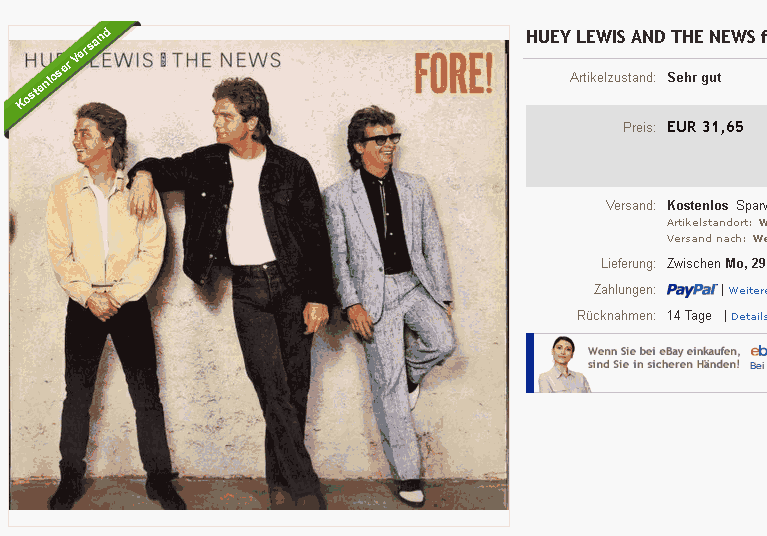This screenshot has height=536, width=767.
Task: Click the grey price box area
Action: (646, 146)
